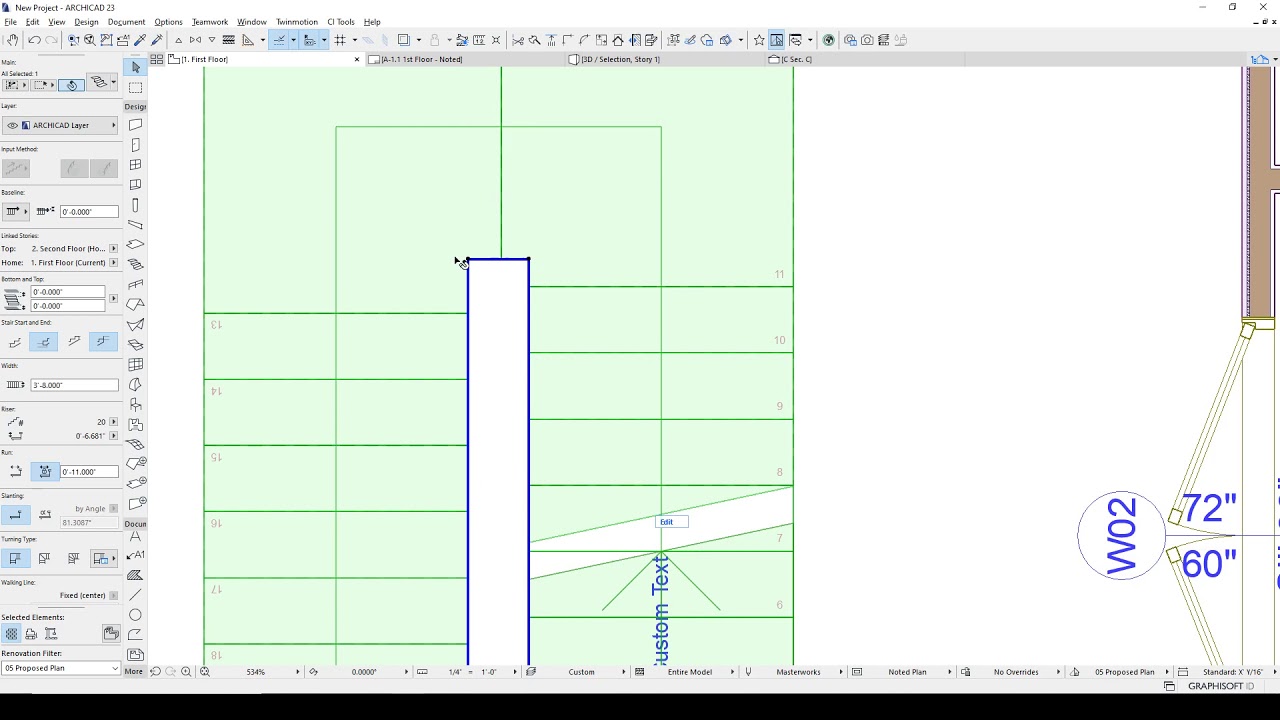Close the 1. First Floor tab

click(357, 60)
